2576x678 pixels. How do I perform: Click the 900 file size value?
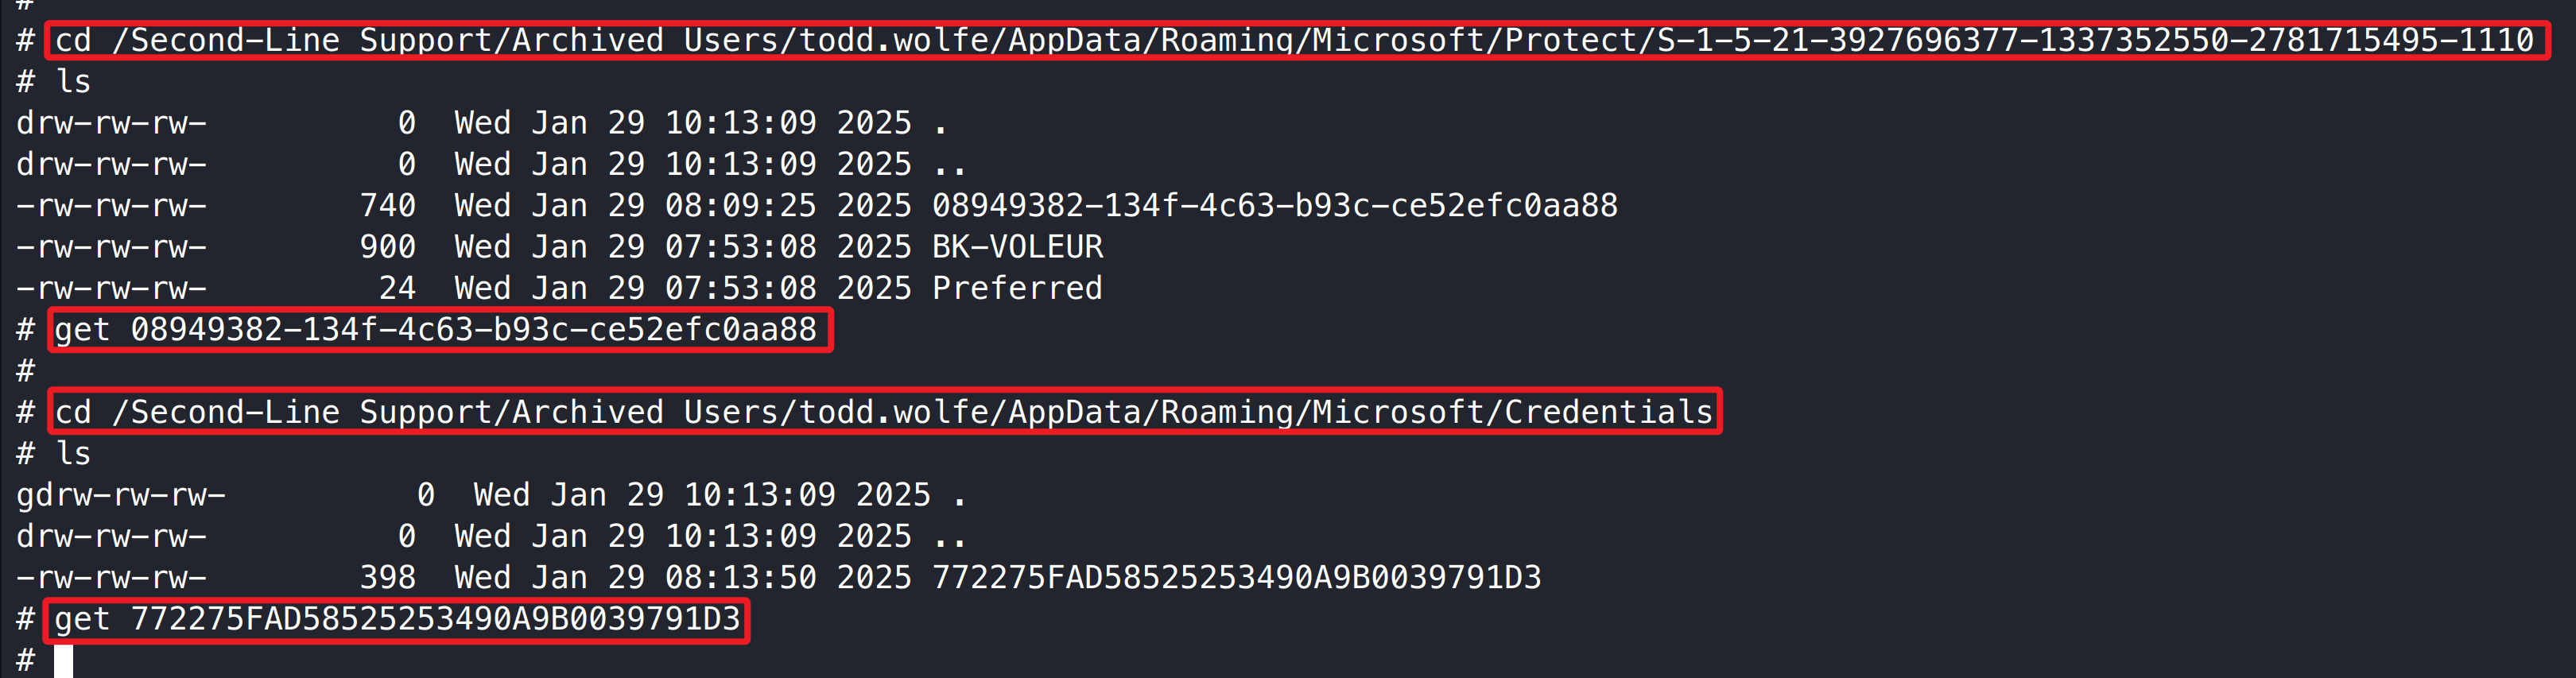[x=388, y=247]
